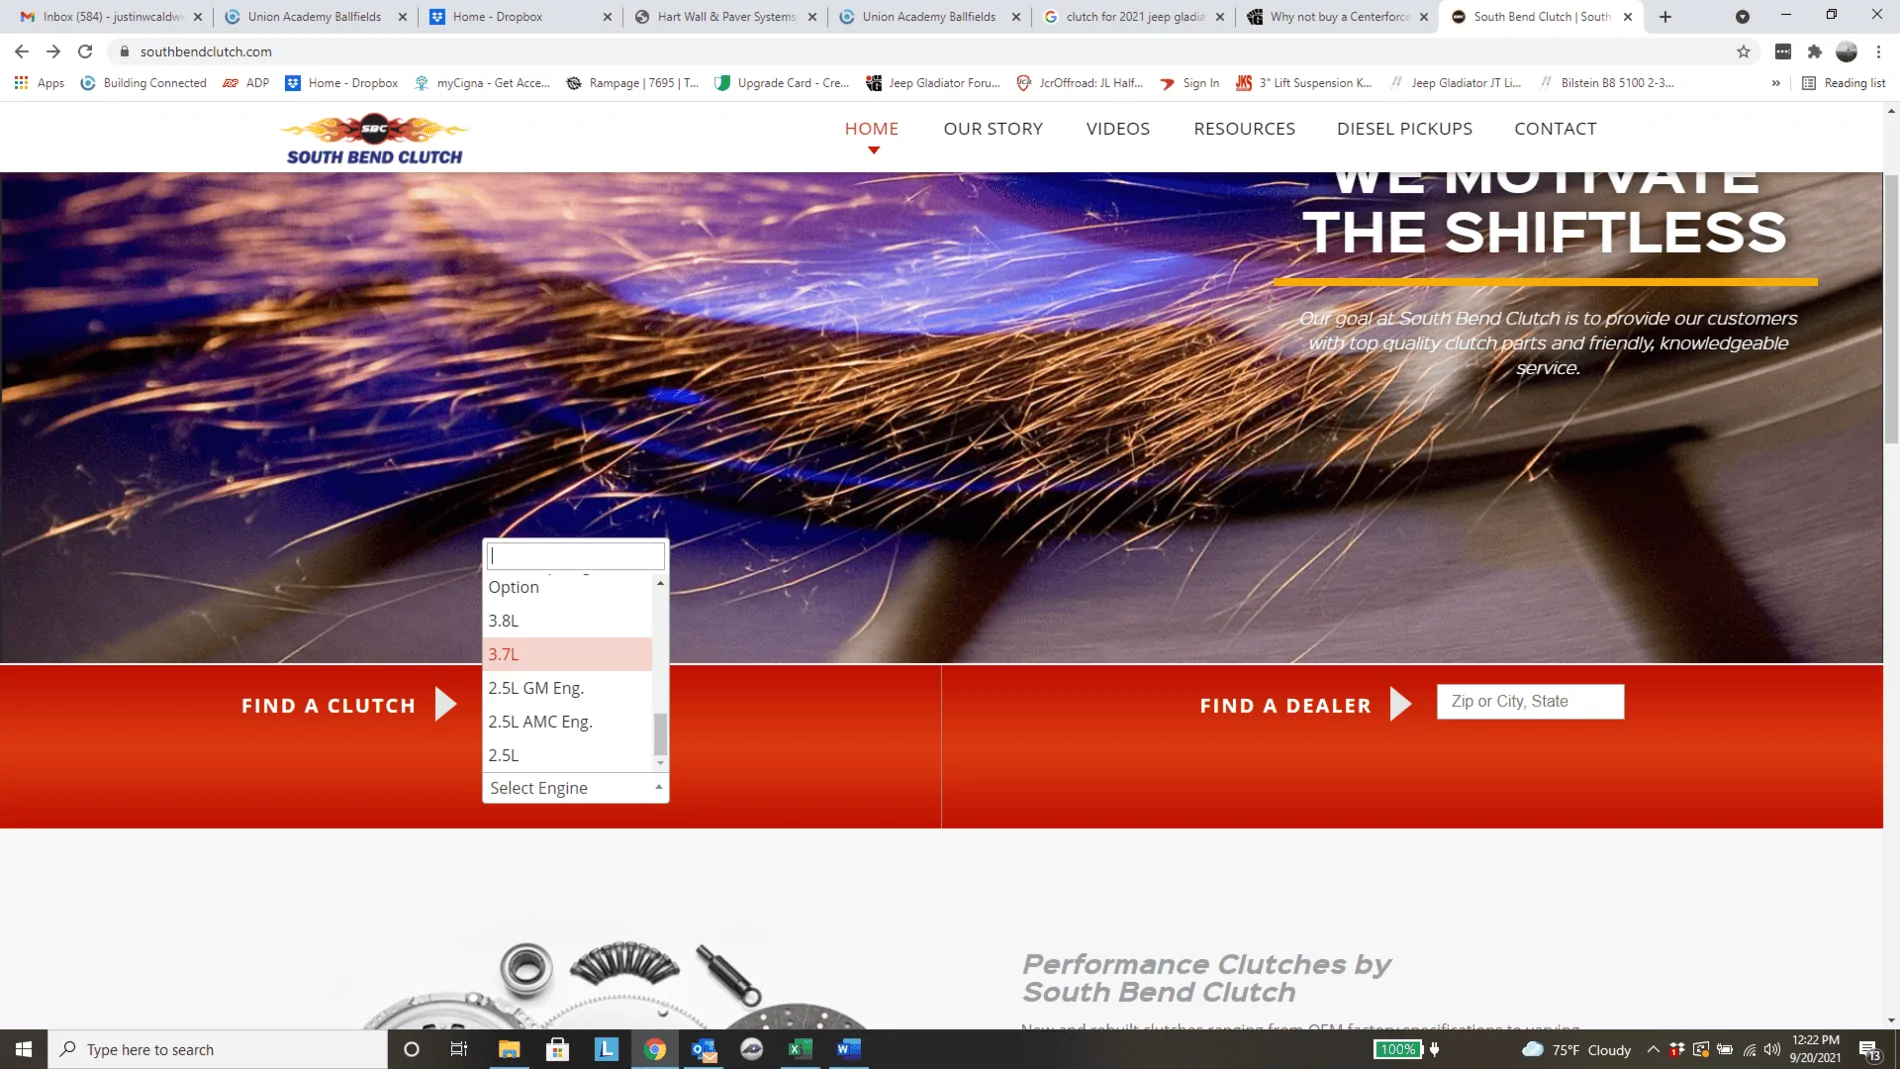Open Microsoft Store from the taskbar
This screenshot has height=1069, width=1900.
tap(557, 1049)
